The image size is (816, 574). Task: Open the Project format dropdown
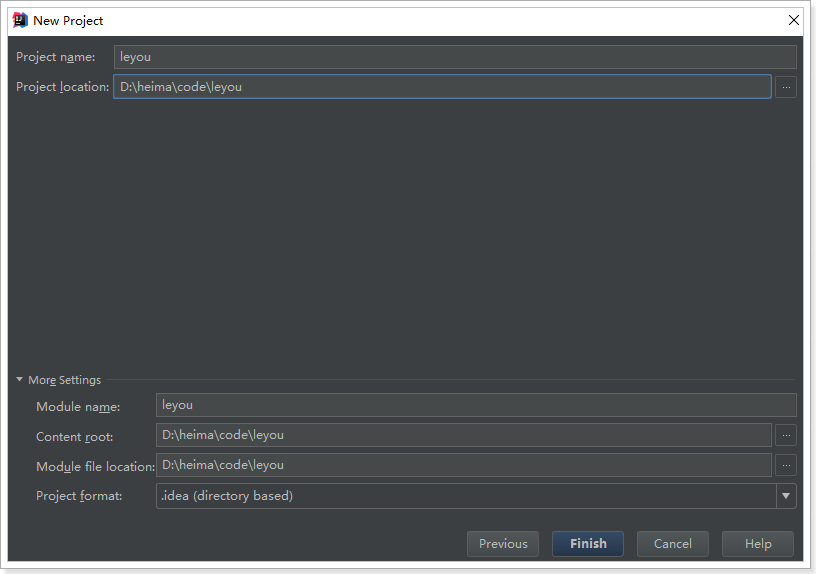pos(786,496)
